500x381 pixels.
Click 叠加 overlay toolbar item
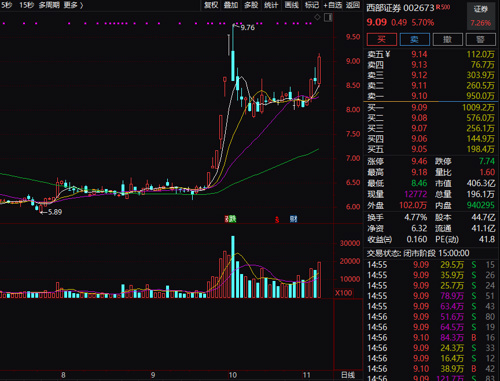tap(231, 5)
